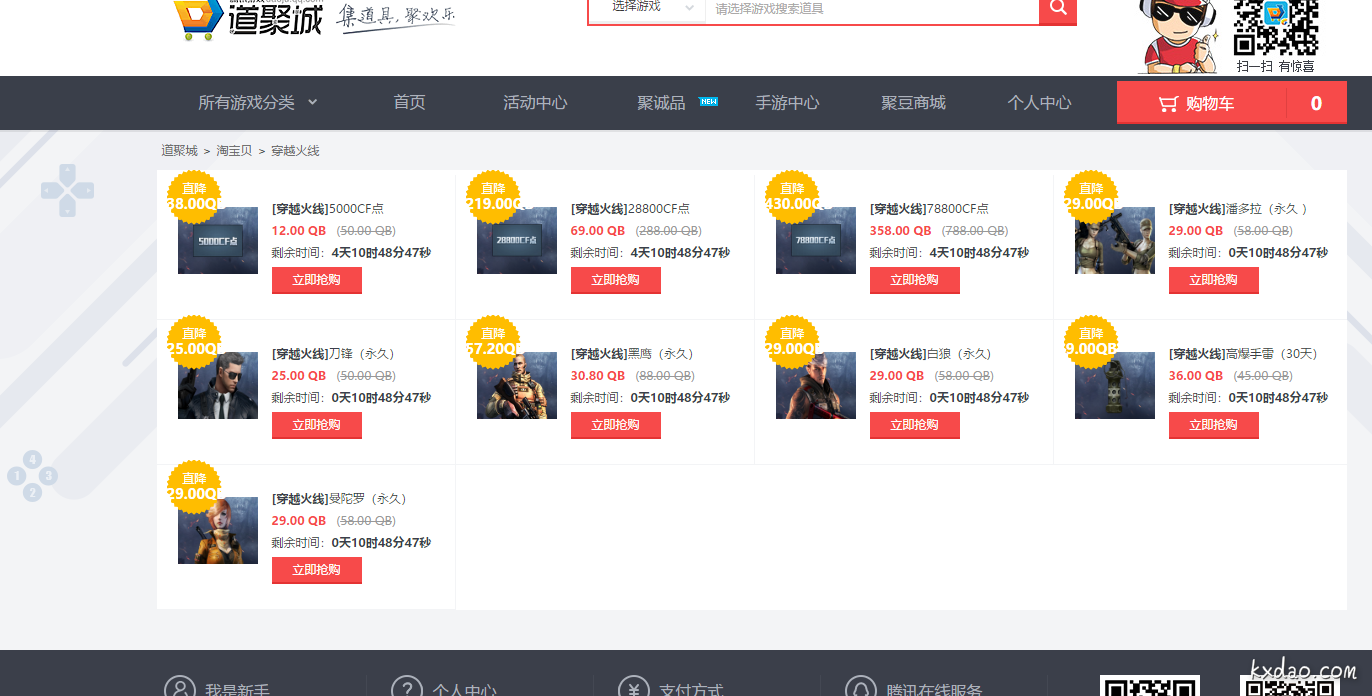
Task: Click the 淘宝贝 breadcrumb link
Action: pyautogui.click(x=234, y=151)
